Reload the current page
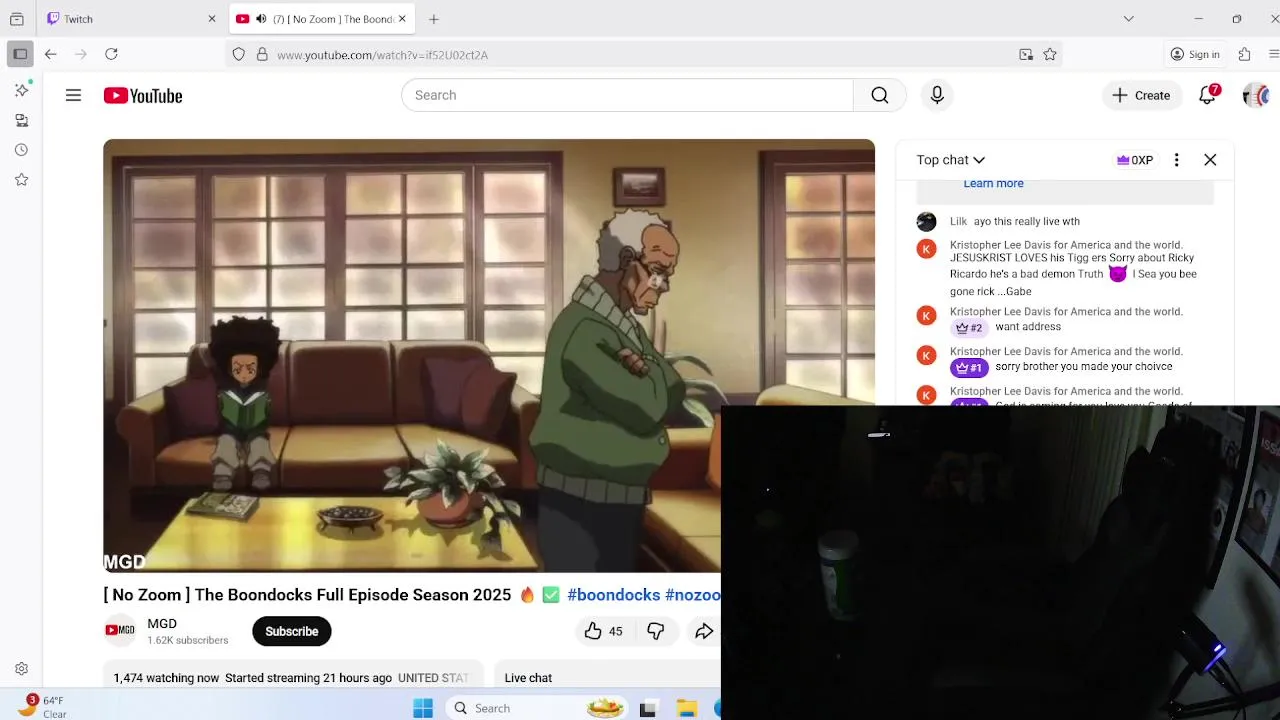This screenshot has width=1280, height=720. pos(111,54)
